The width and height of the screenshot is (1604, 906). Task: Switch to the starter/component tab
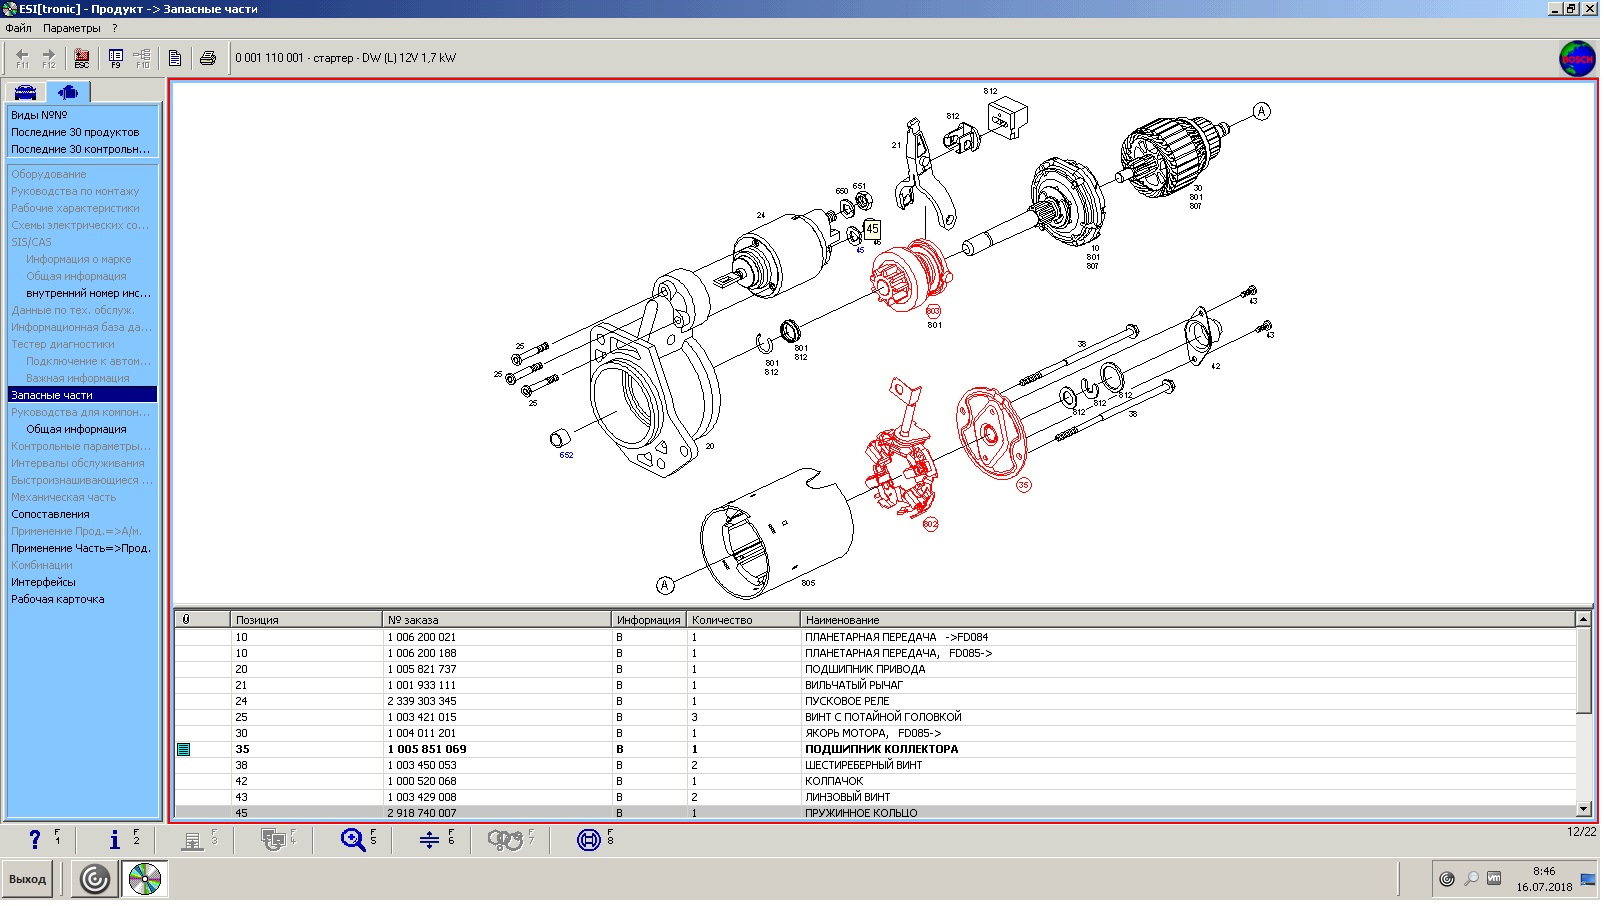point(68,92)
